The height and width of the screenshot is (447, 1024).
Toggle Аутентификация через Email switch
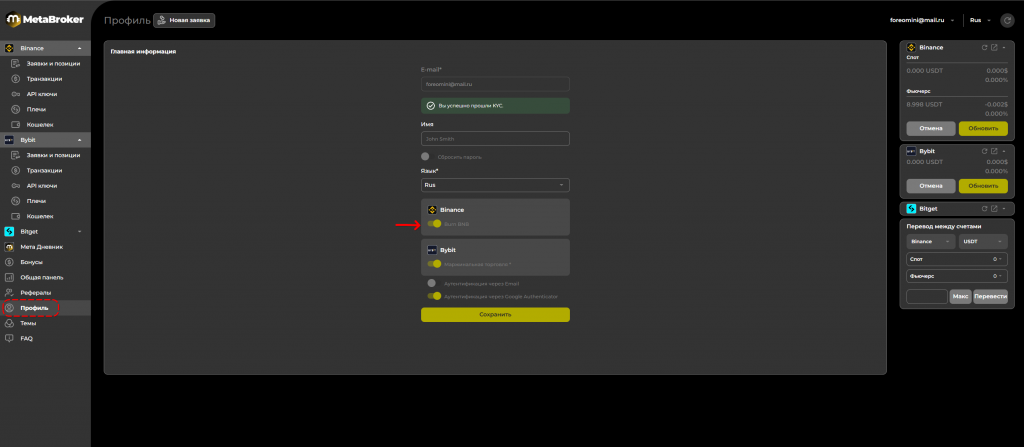coord(432,284)
